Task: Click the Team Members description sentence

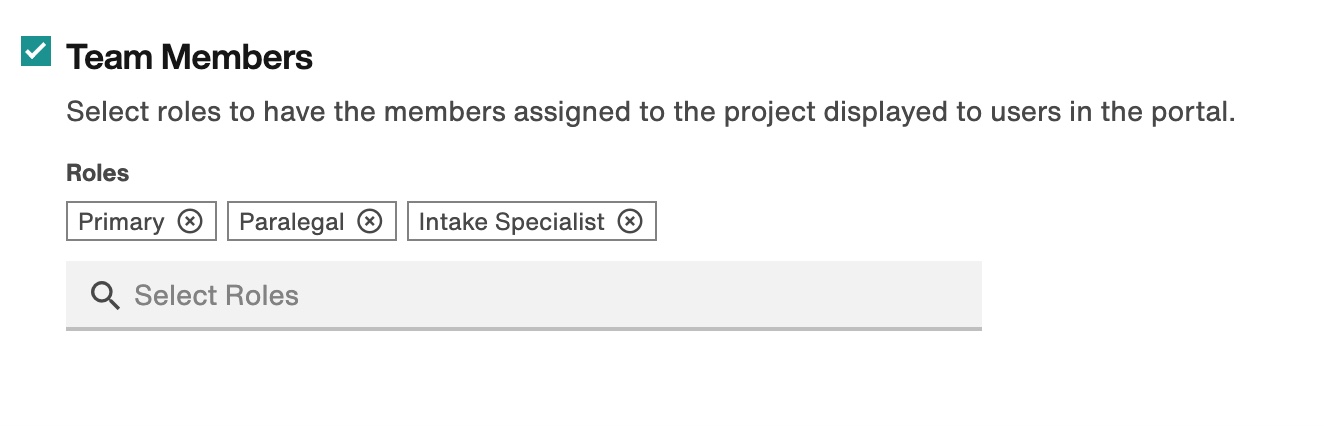Action: 651,112
